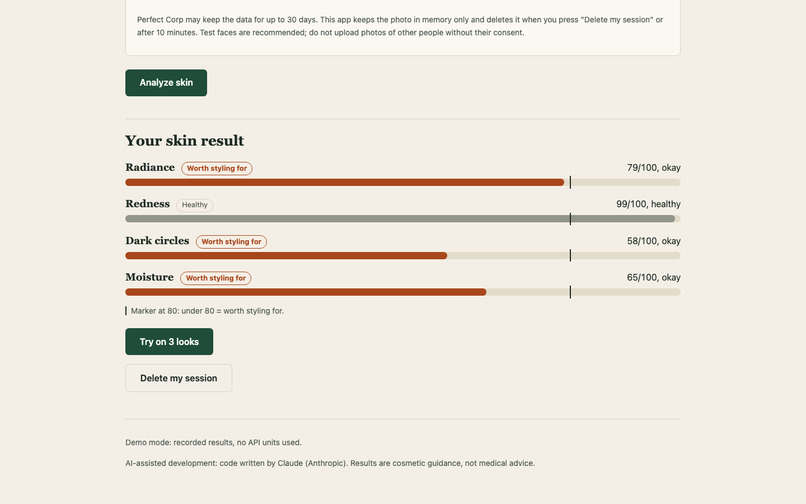The height and width of the screenshot is (504, 806).
Task: Click the Moisture score progress bar
Action: (x=403, y=292)
